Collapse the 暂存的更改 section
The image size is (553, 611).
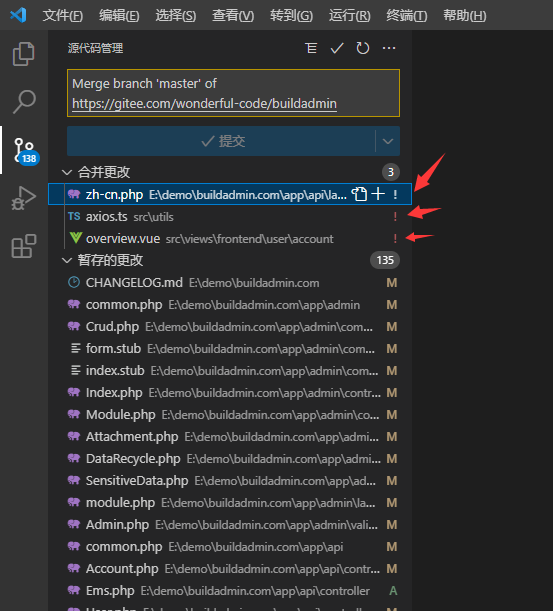tap(67, 260)
